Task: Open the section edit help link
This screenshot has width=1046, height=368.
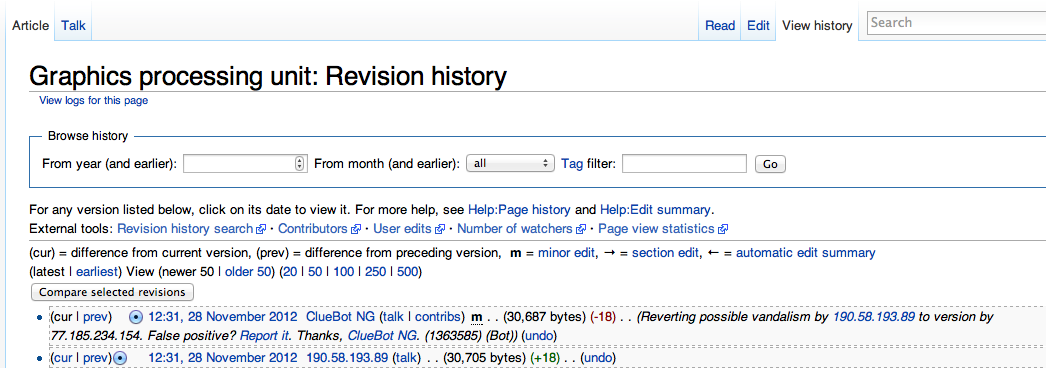Action: 666,253
